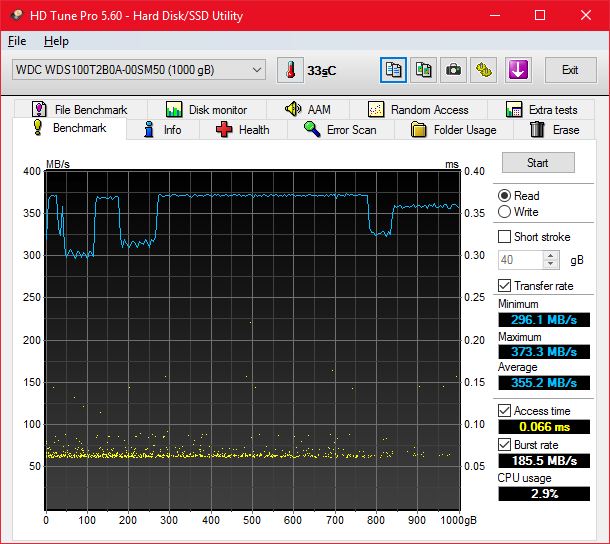Image resolution: width=610 pixels, height=544 pixels.
Task: Copy text results to clipboard icon
Action: point(393,70)
